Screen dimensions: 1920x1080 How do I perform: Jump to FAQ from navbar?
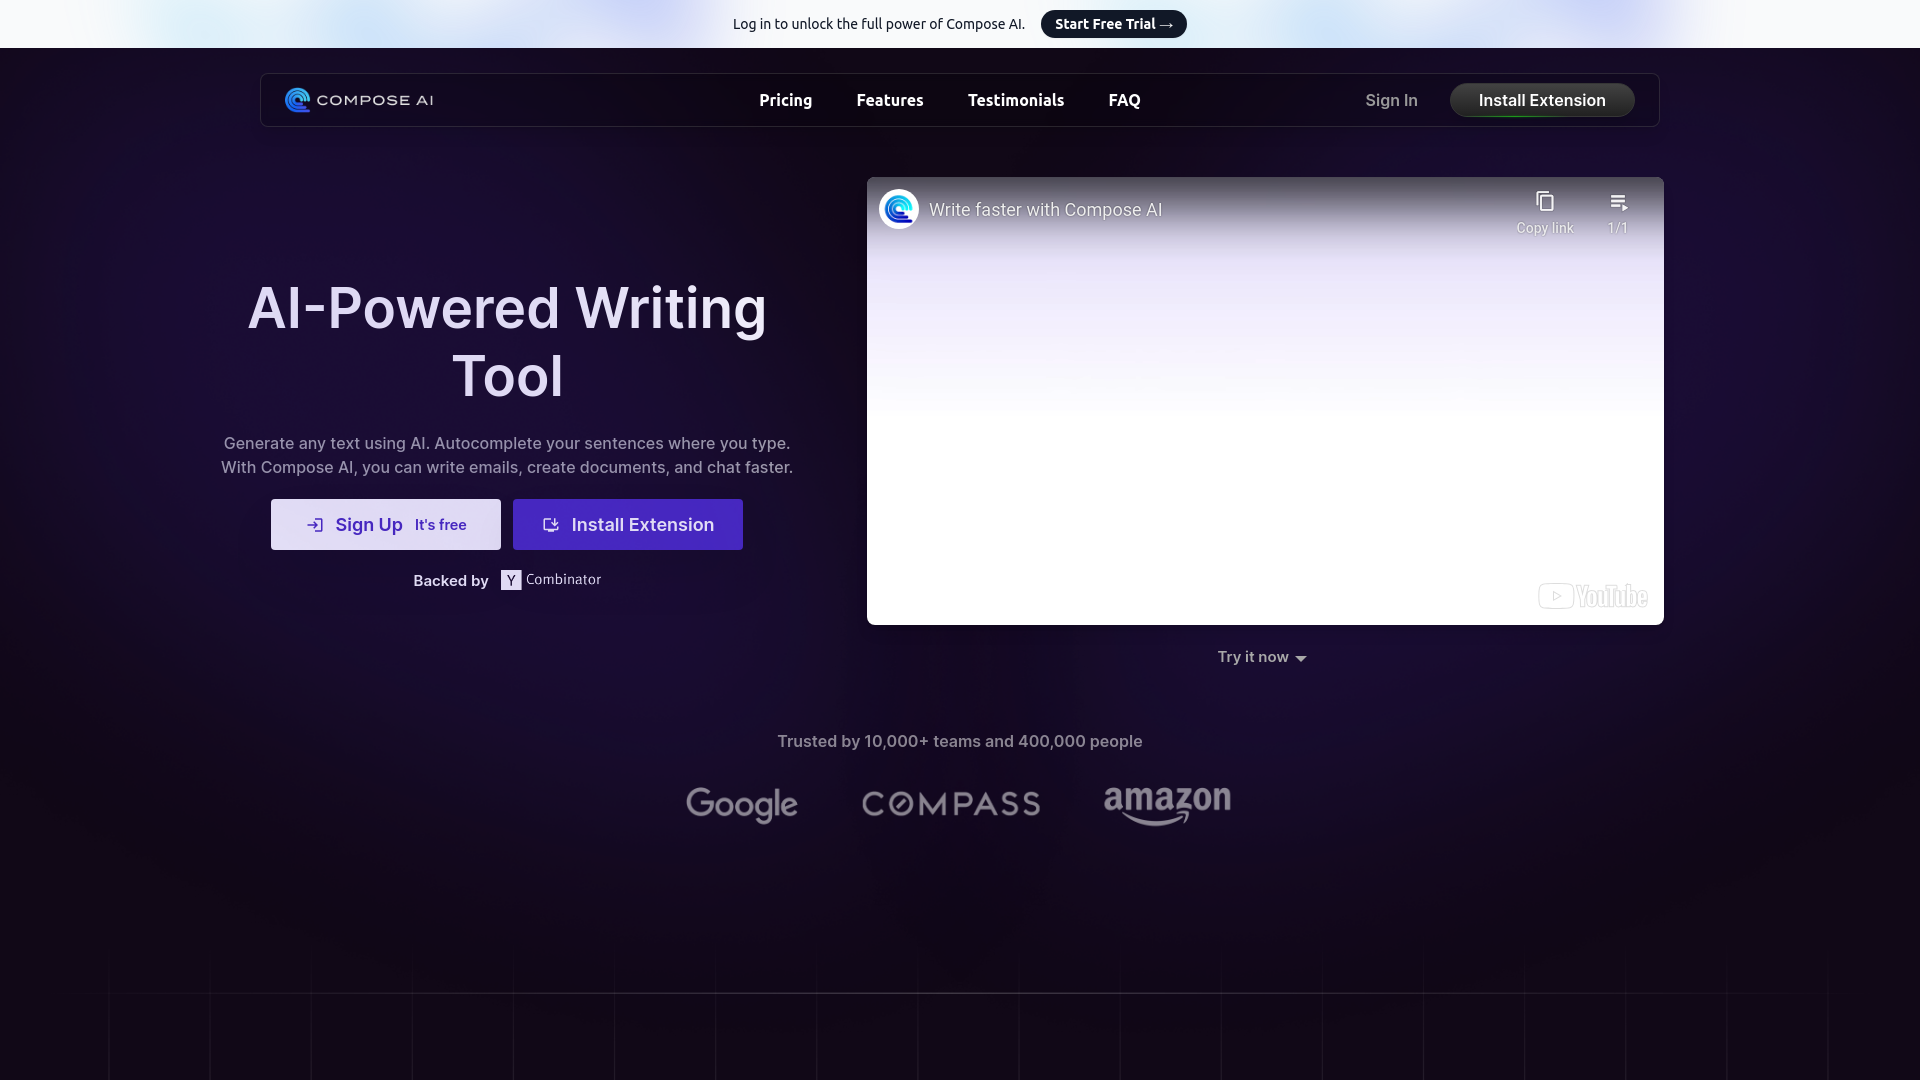coord(1124,100)
